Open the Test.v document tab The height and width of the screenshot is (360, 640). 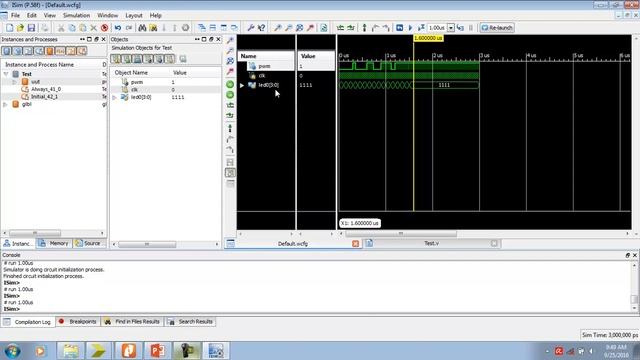pos(431,243)
